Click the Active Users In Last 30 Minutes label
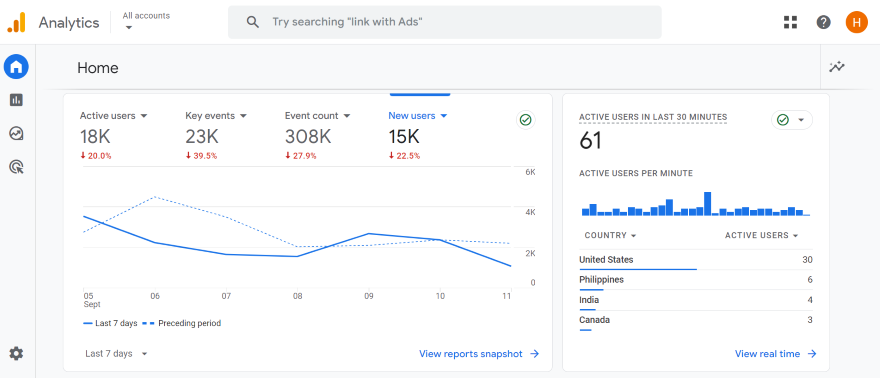This screenshot has height=378, width=880. [x=653, y=117]
